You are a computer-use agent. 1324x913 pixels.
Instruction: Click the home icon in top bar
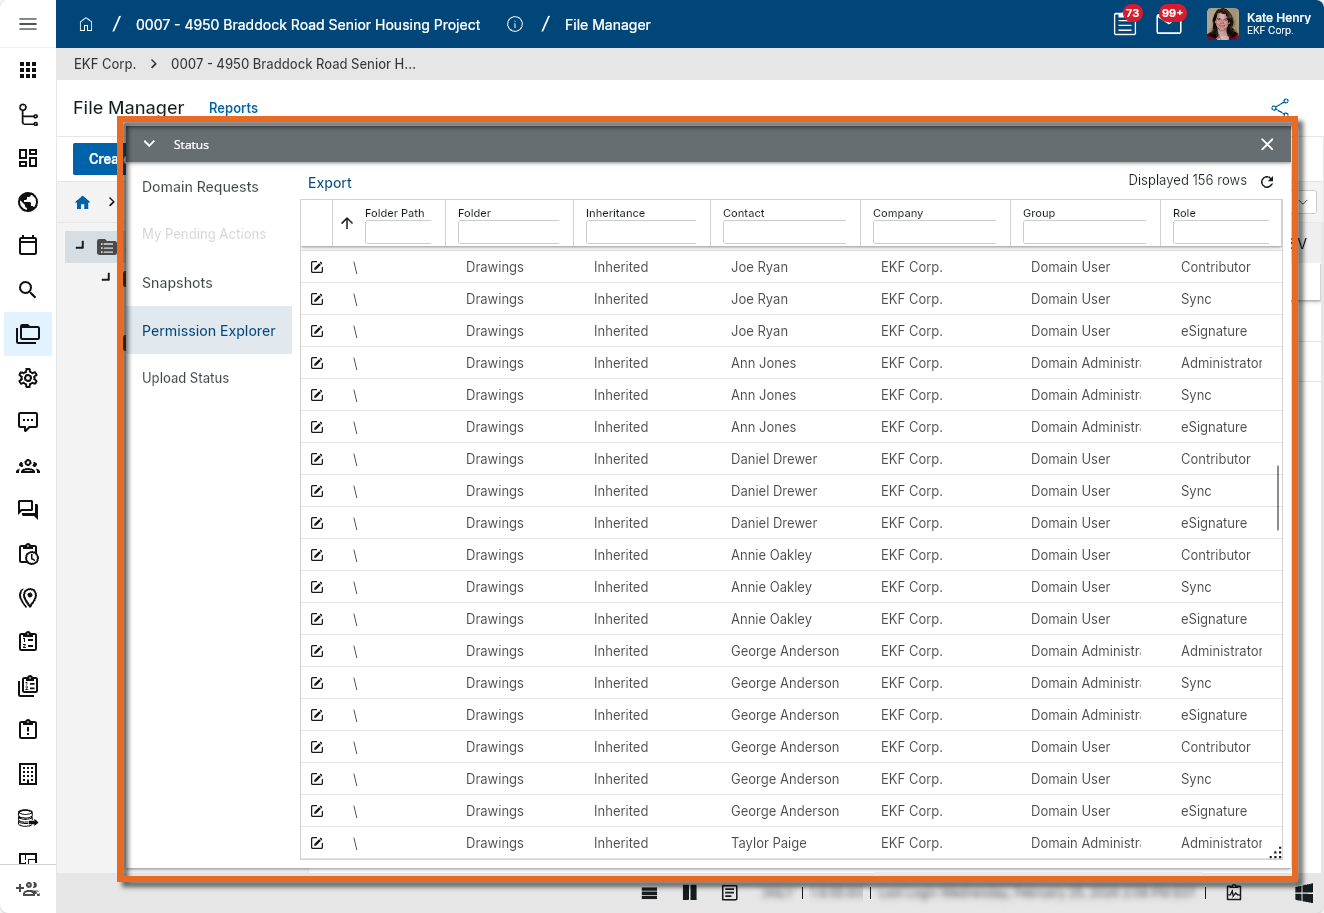tap(86, 25)
